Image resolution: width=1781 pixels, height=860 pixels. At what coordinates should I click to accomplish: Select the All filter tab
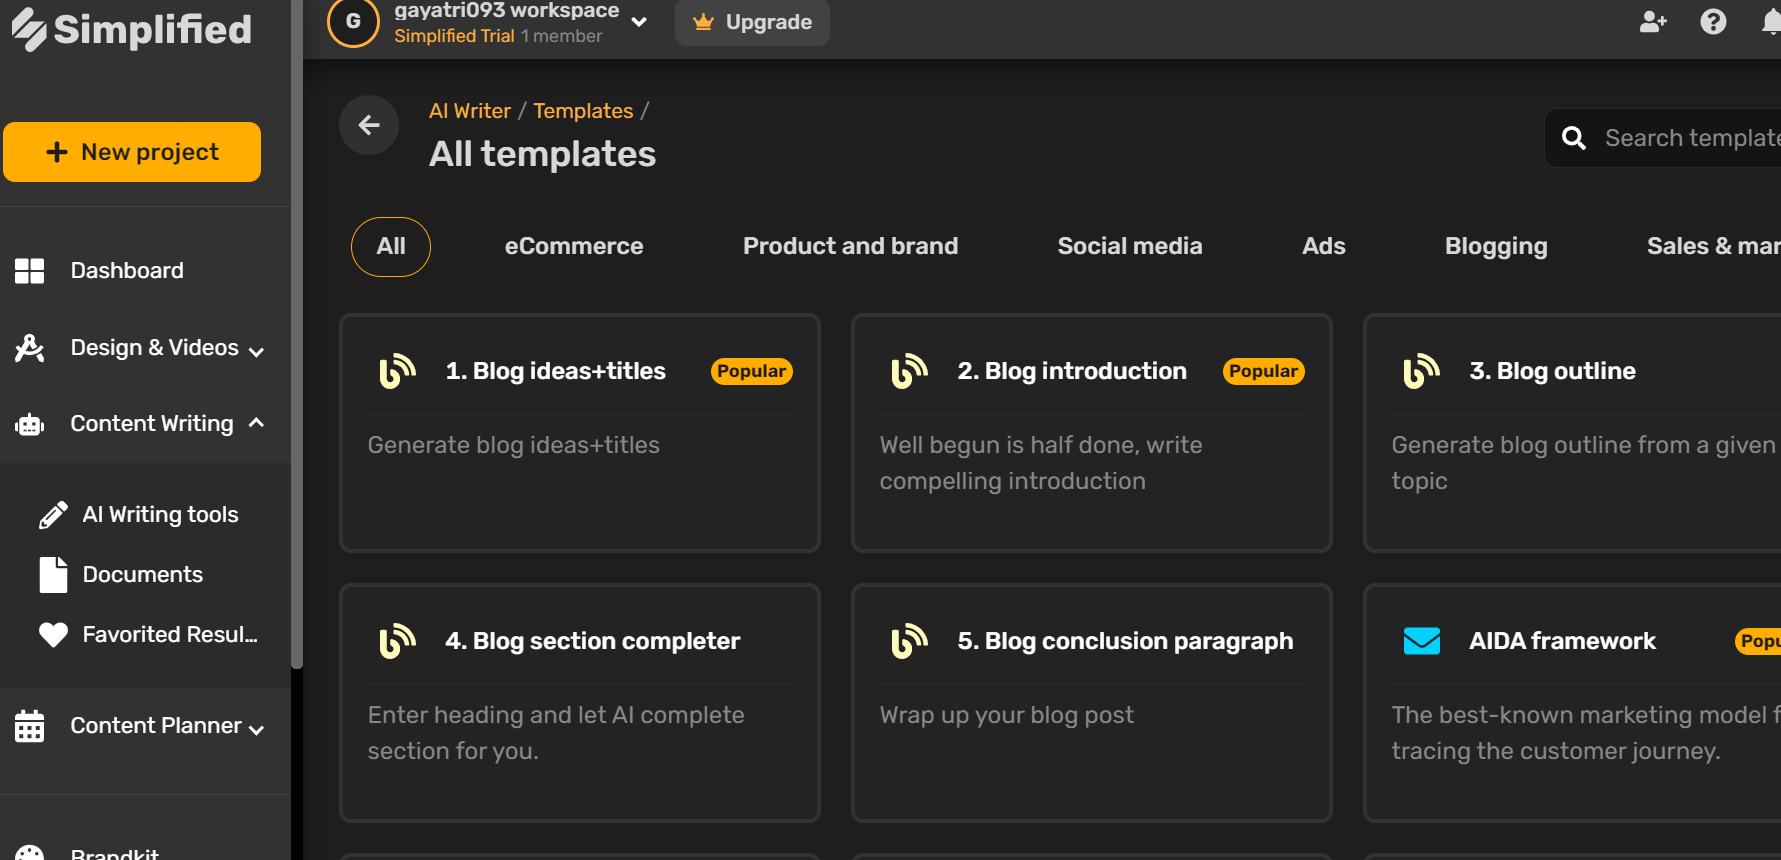pos(391,247)
